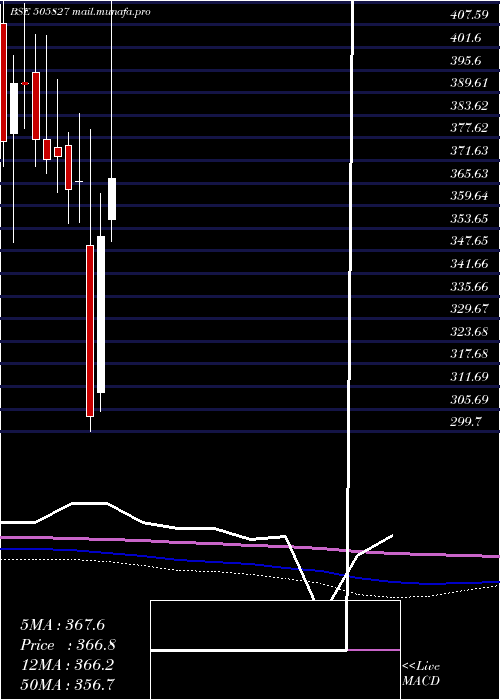Screen dimensions: 500x700
Task: Click the 347.65 price axis label
Action: [x=469, y=241]
